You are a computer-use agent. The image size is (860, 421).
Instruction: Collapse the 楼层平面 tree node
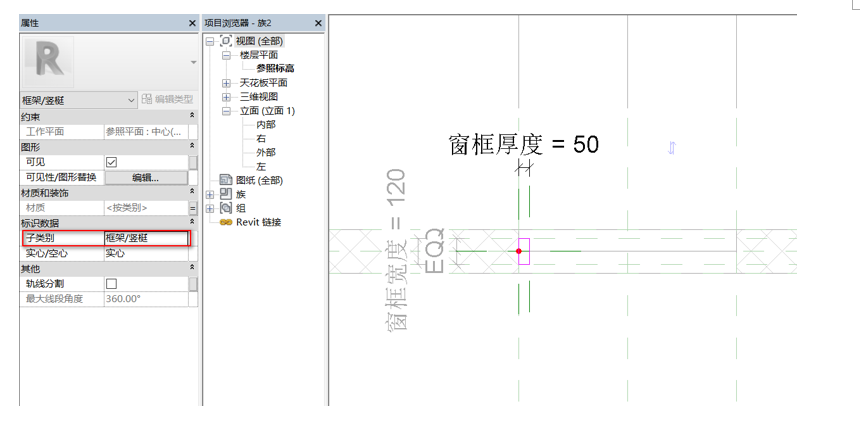tap(227, 55)
